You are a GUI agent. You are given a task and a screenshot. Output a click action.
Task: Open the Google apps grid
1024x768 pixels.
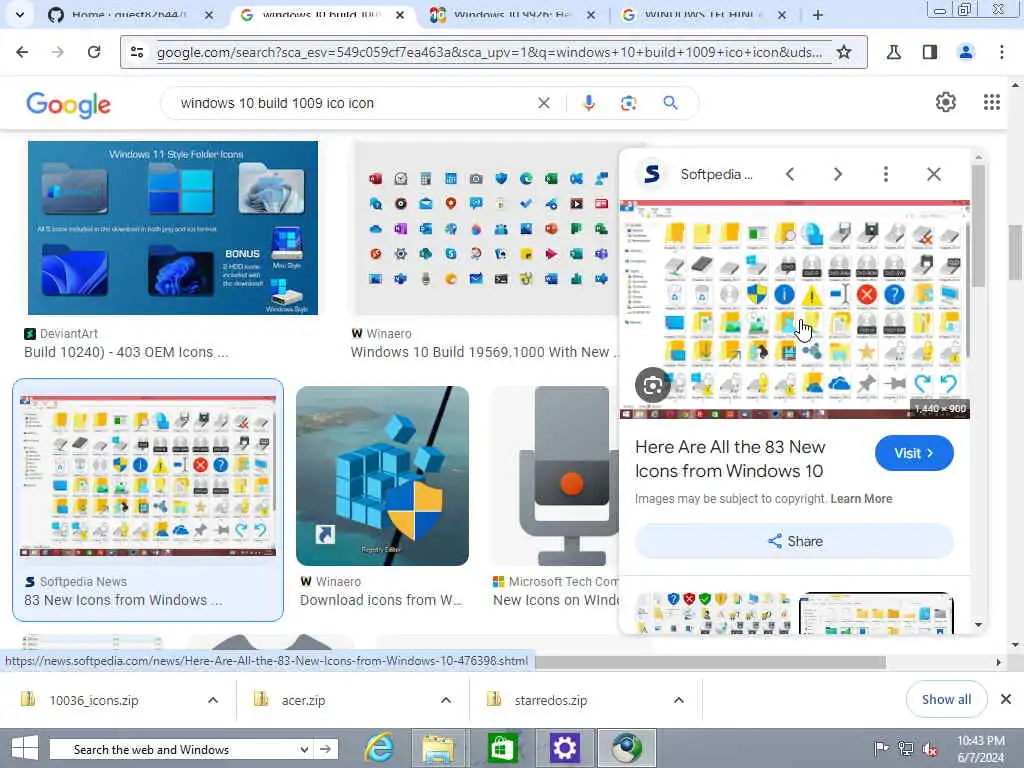992,102
